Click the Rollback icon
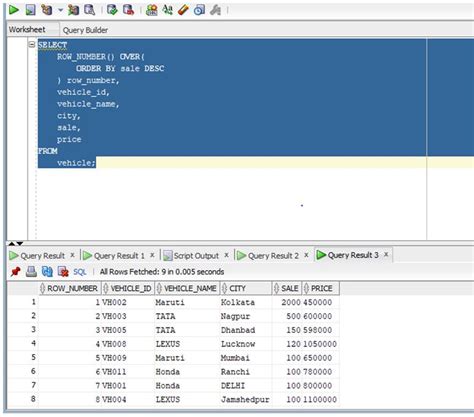 tap(129, 10)
